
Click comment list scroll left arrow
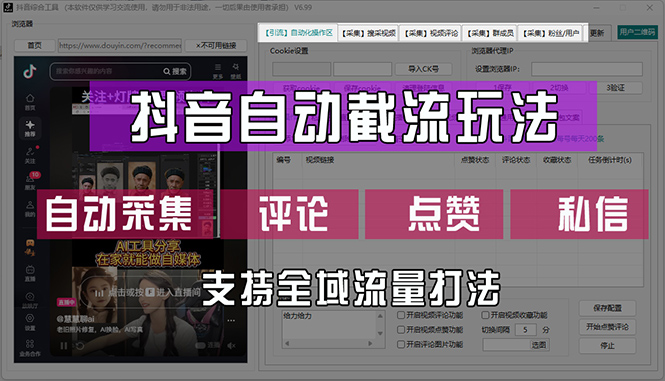[287, 343]
